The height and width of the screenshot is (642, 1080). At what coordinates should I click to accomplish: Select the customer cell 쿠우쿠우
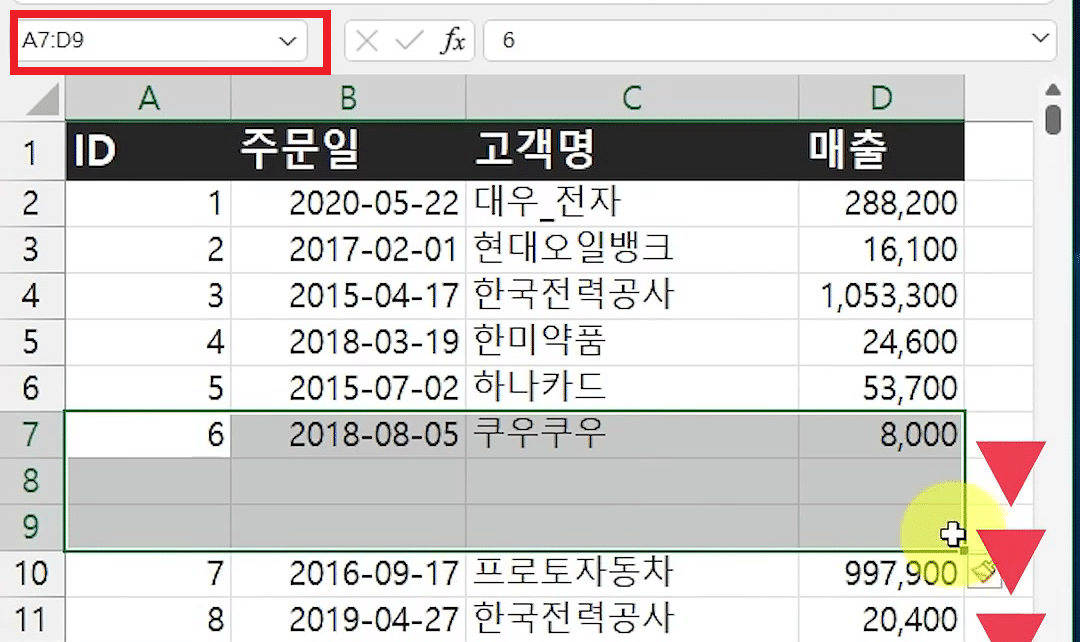pyautogui.click(x=632, y=435)
